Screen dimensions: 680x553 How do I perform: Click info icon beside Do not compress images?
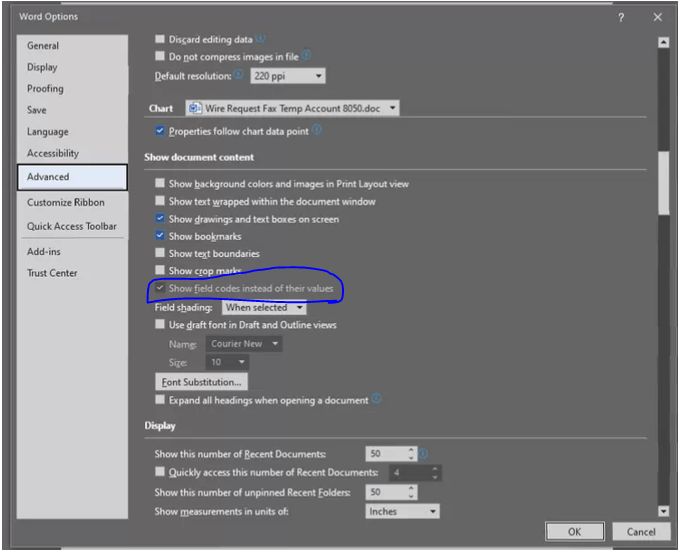click(x=306, y=55)
